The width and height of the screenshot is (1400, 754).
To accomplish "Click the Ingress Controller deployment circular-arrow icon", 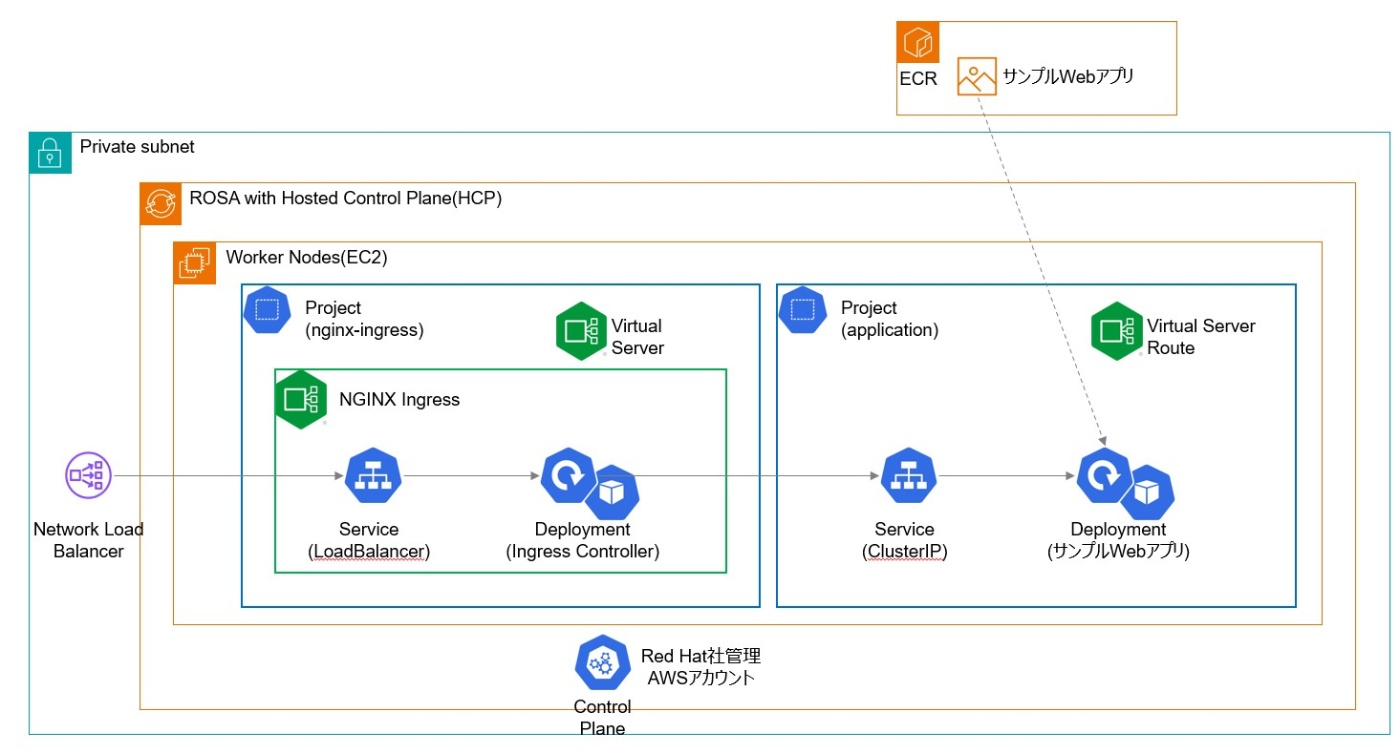I will pyautogui.click(x=566, y=474).
